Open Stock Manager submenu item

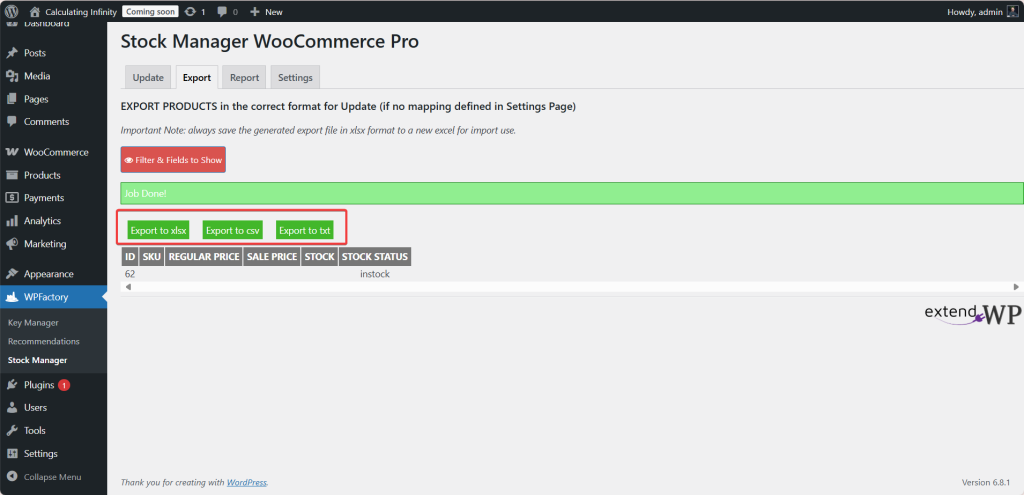(x=37, y=360)
